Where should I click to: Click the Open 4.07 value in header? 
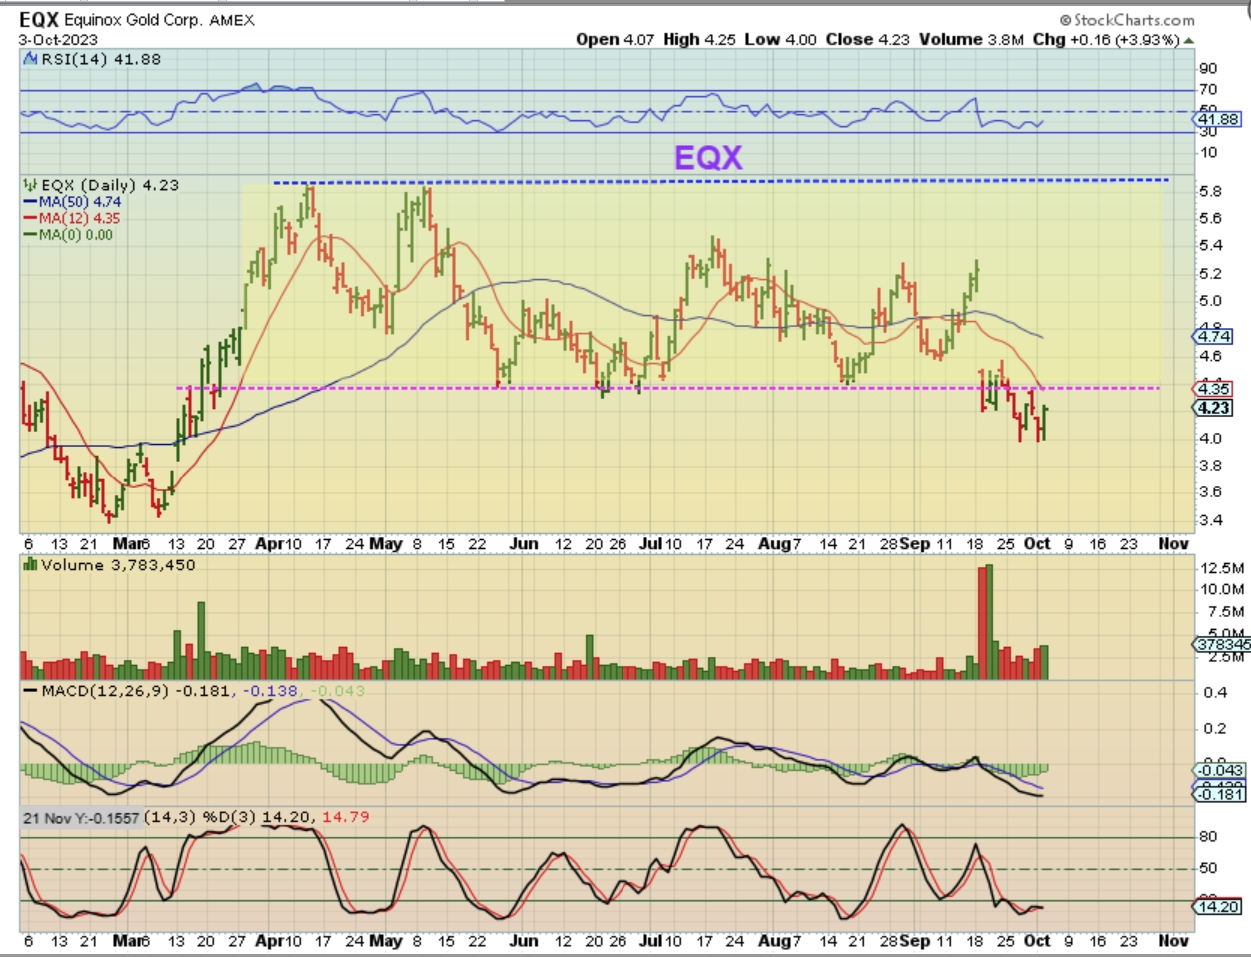click(616, 39)
